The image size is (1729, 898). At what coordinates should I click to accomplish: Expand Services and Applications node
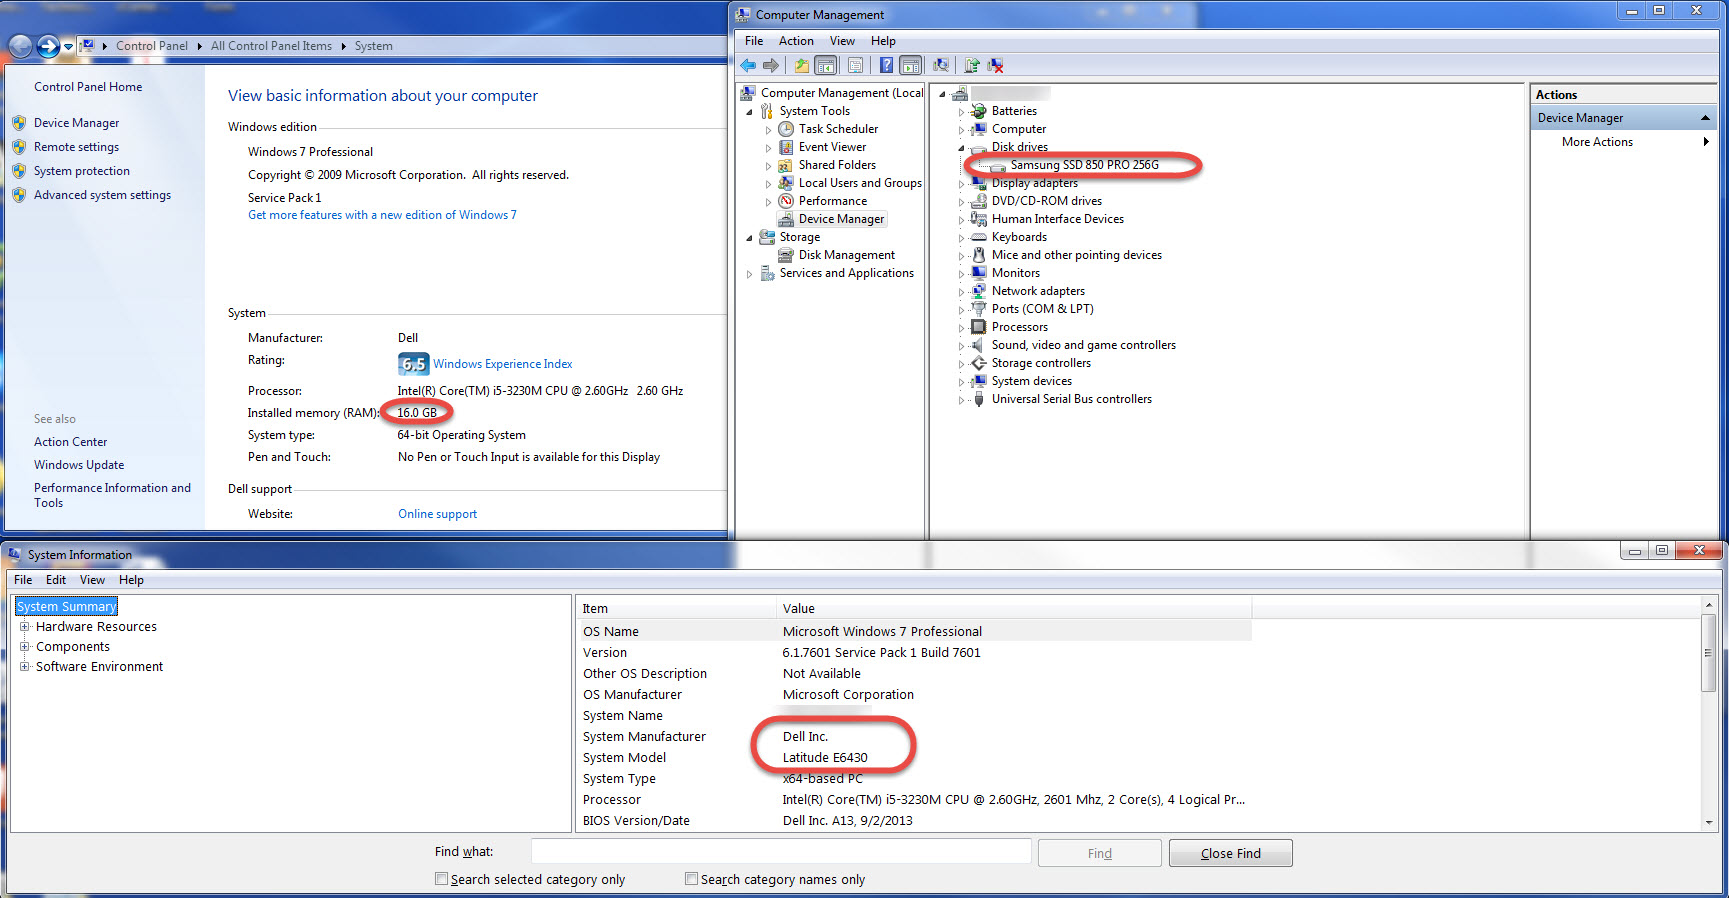point(749,274)
